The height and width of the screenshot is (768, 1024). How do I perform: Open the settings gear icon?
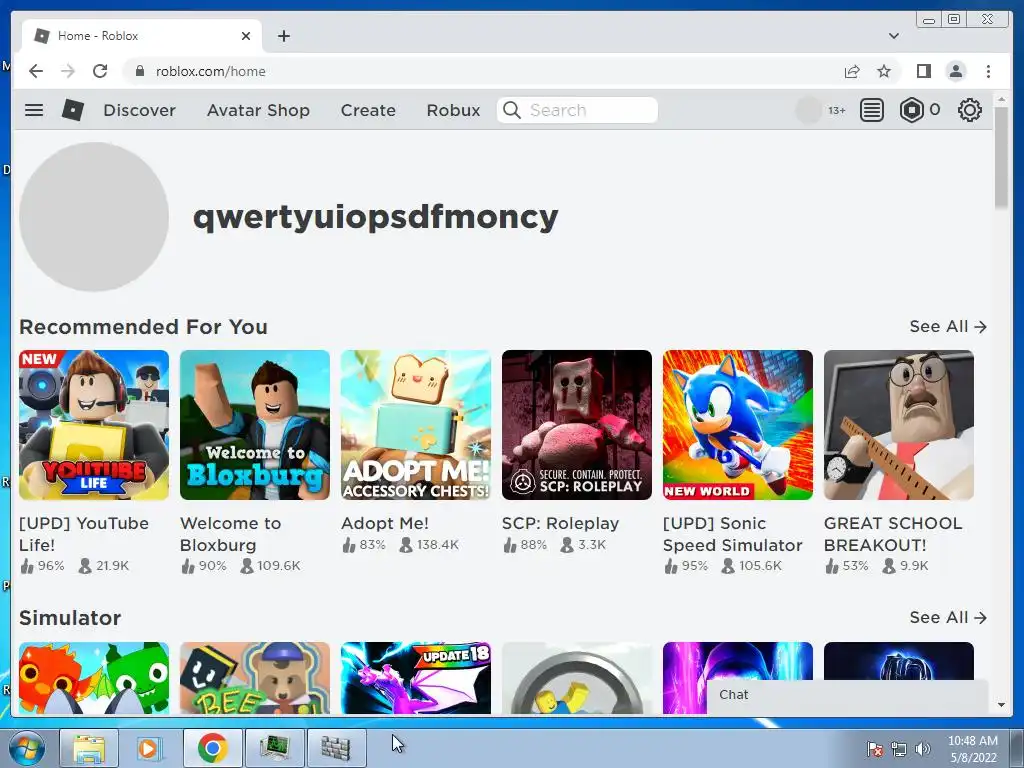[x=970, y=110]
